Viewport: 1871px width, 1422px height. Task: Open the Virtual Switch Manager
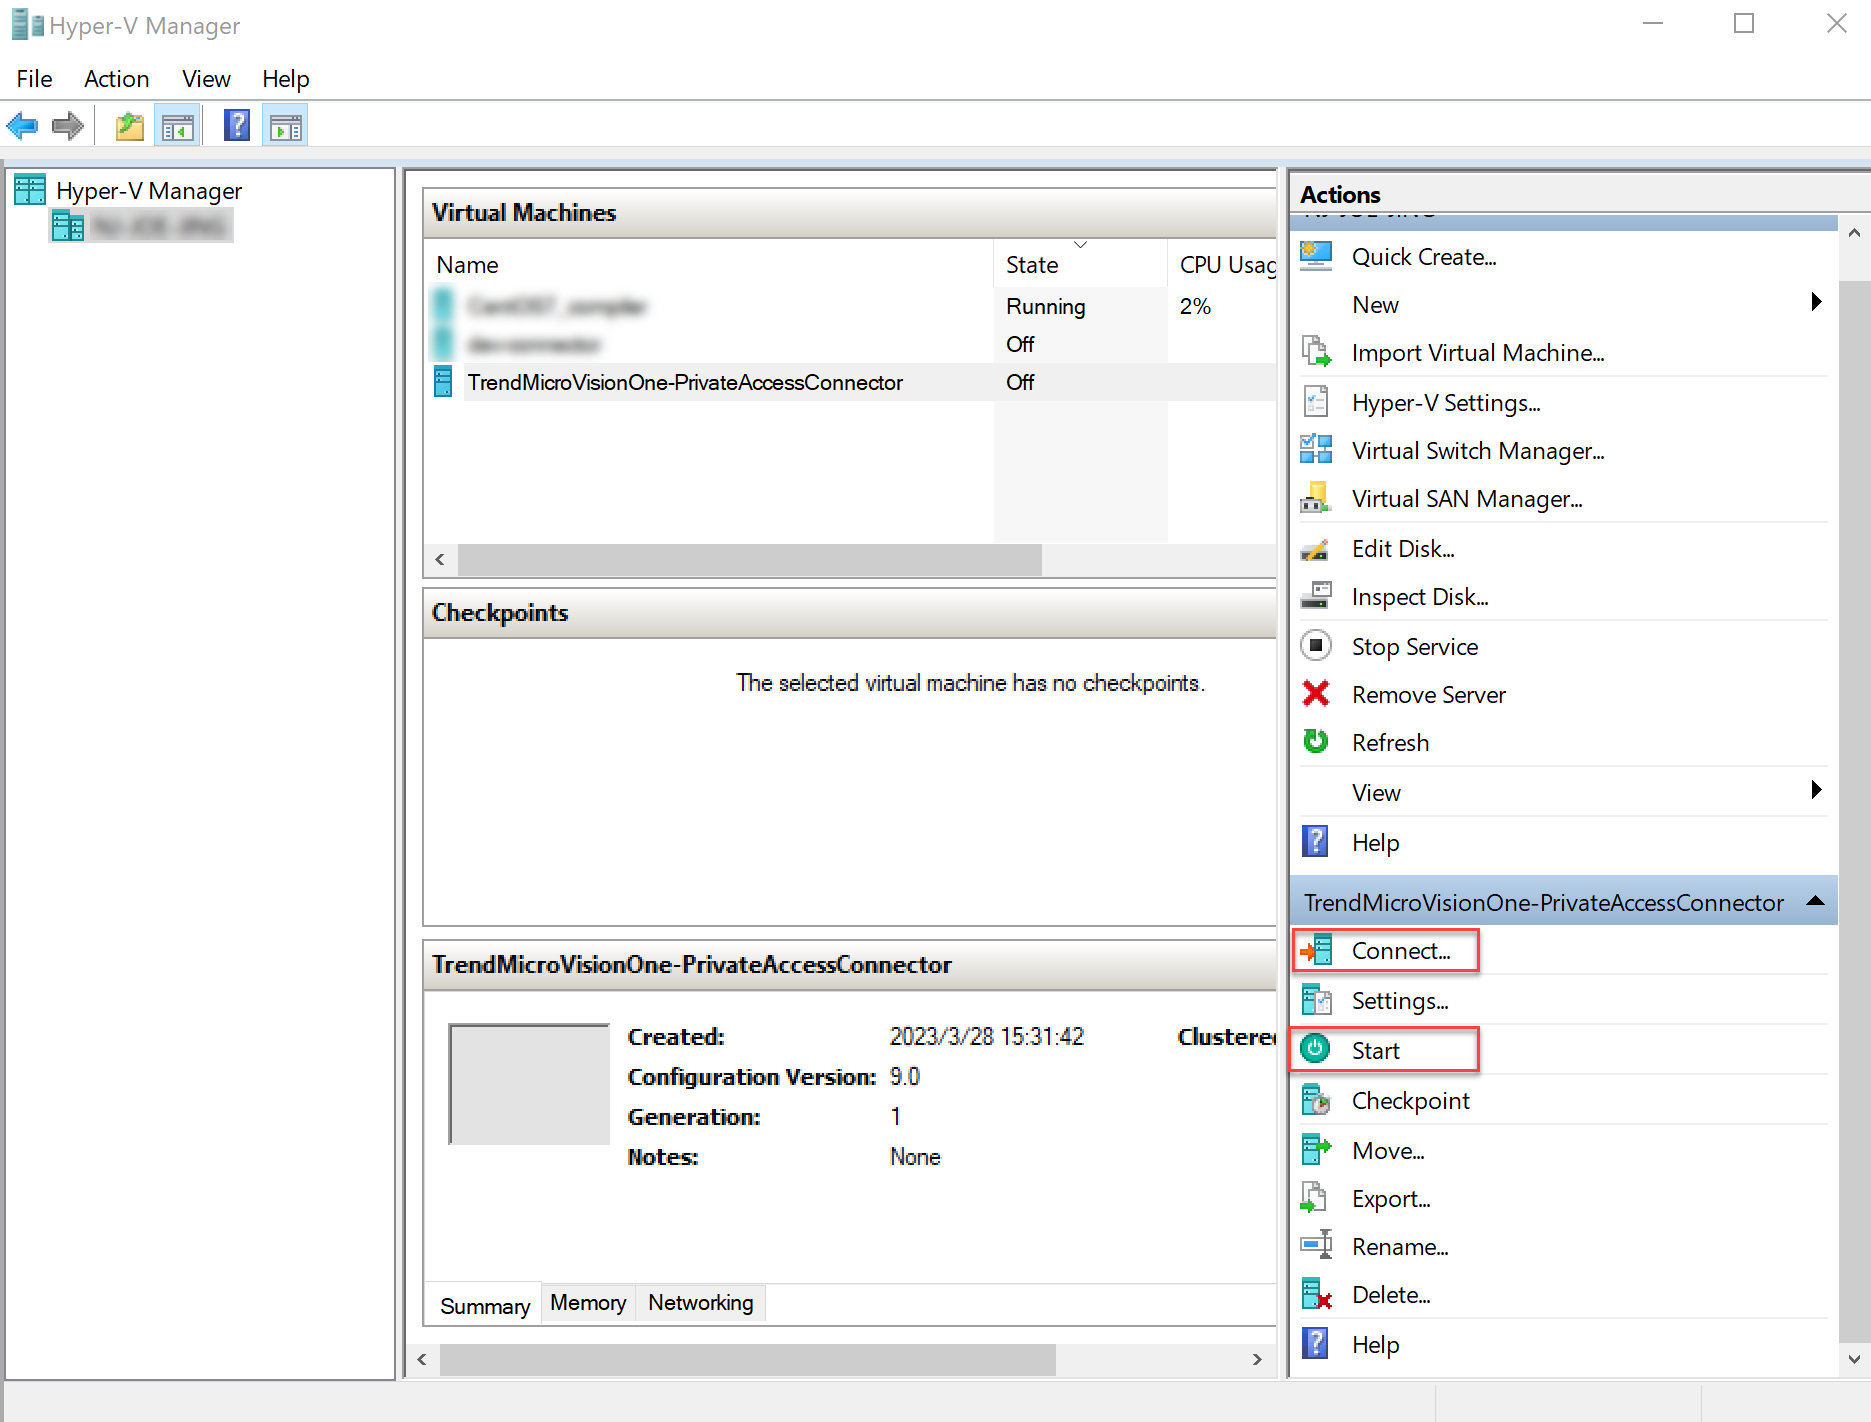coord(1478,450)
